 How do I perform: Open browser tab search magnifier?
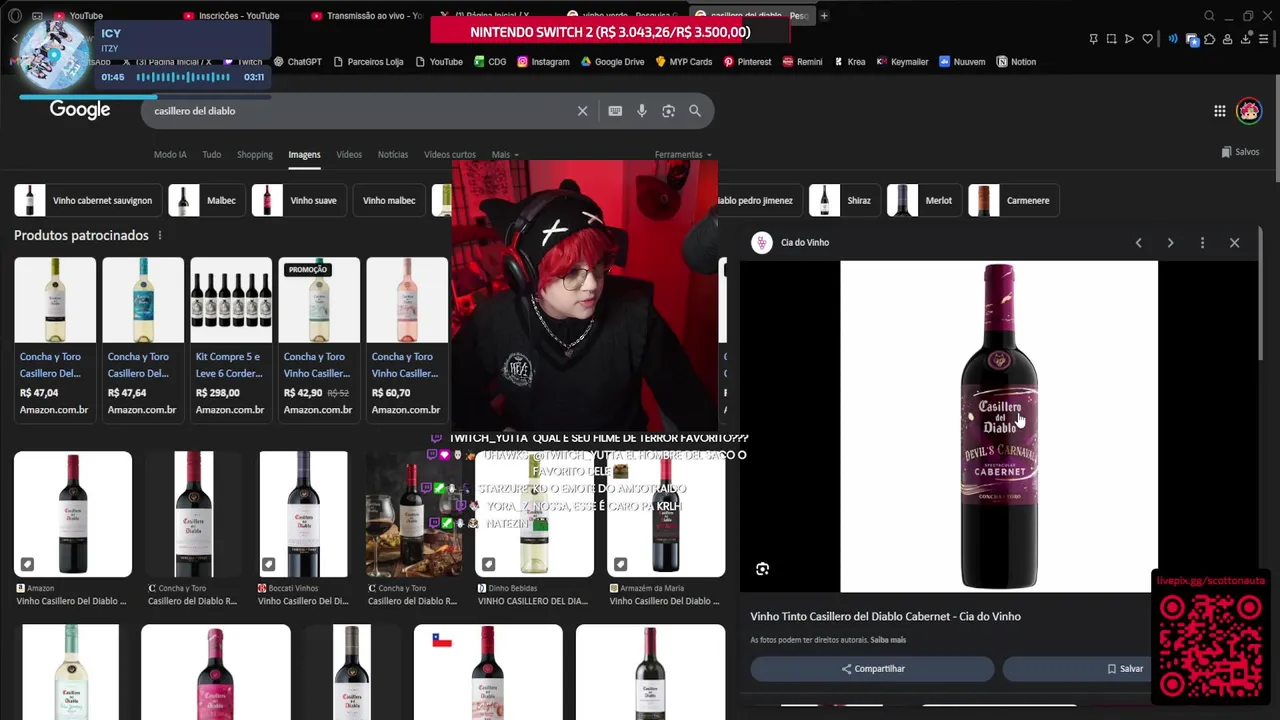tap(1209, 16)
